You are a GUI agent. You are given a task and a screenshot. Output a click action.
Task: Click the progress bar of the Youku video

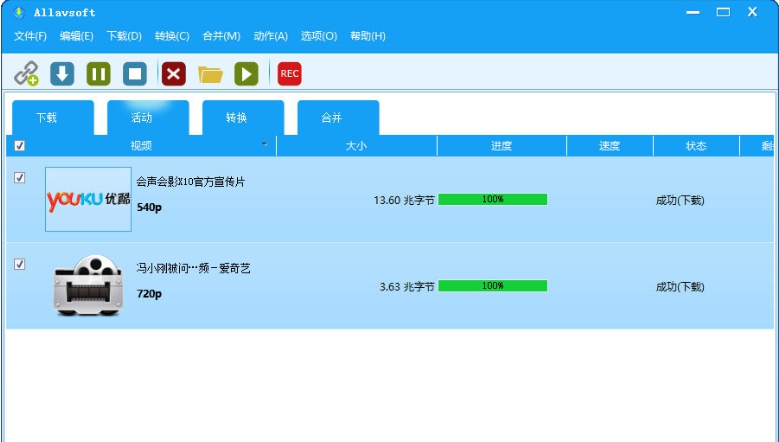click(x=492, y=200)
